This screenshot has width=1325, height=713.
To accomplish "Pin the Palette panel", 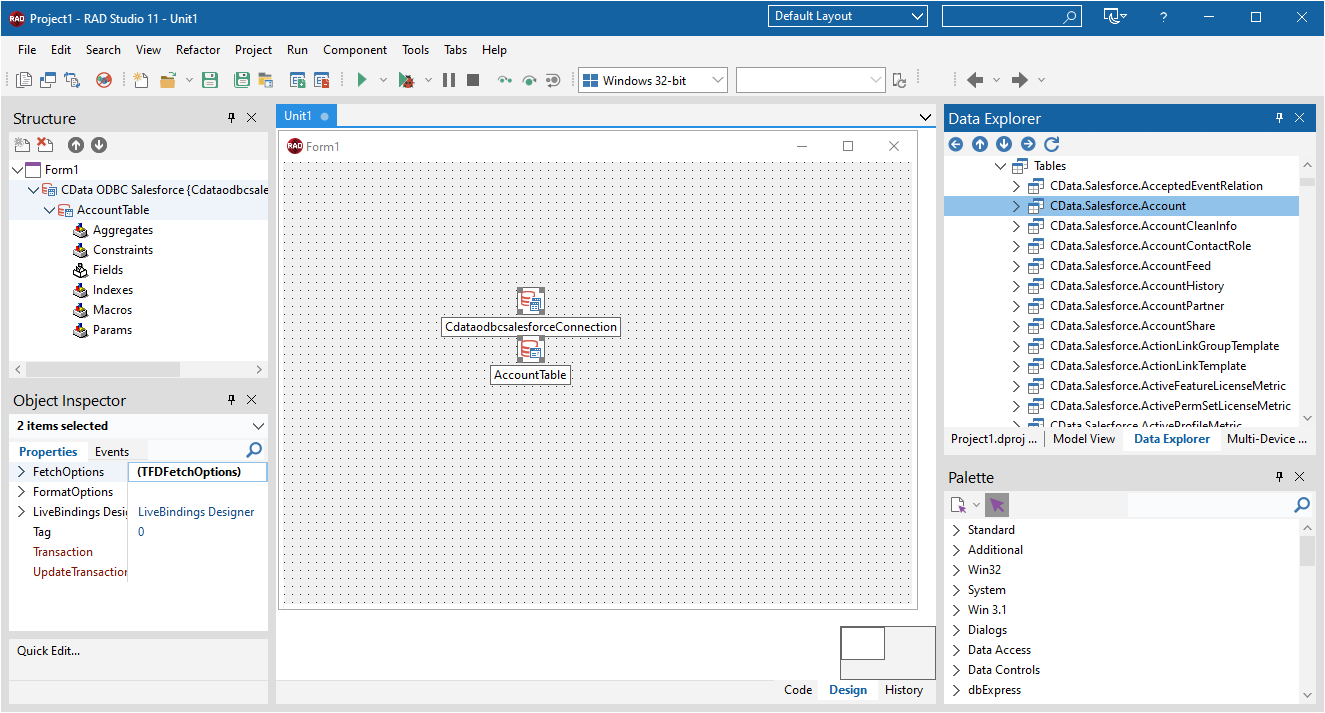I will click(x=1279, y=477).
